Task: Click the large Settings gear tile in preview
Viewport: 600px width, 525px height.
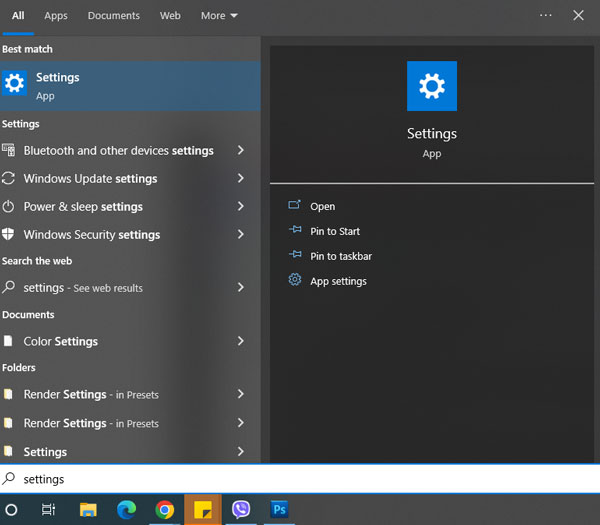Action: (x=432, y=86)
